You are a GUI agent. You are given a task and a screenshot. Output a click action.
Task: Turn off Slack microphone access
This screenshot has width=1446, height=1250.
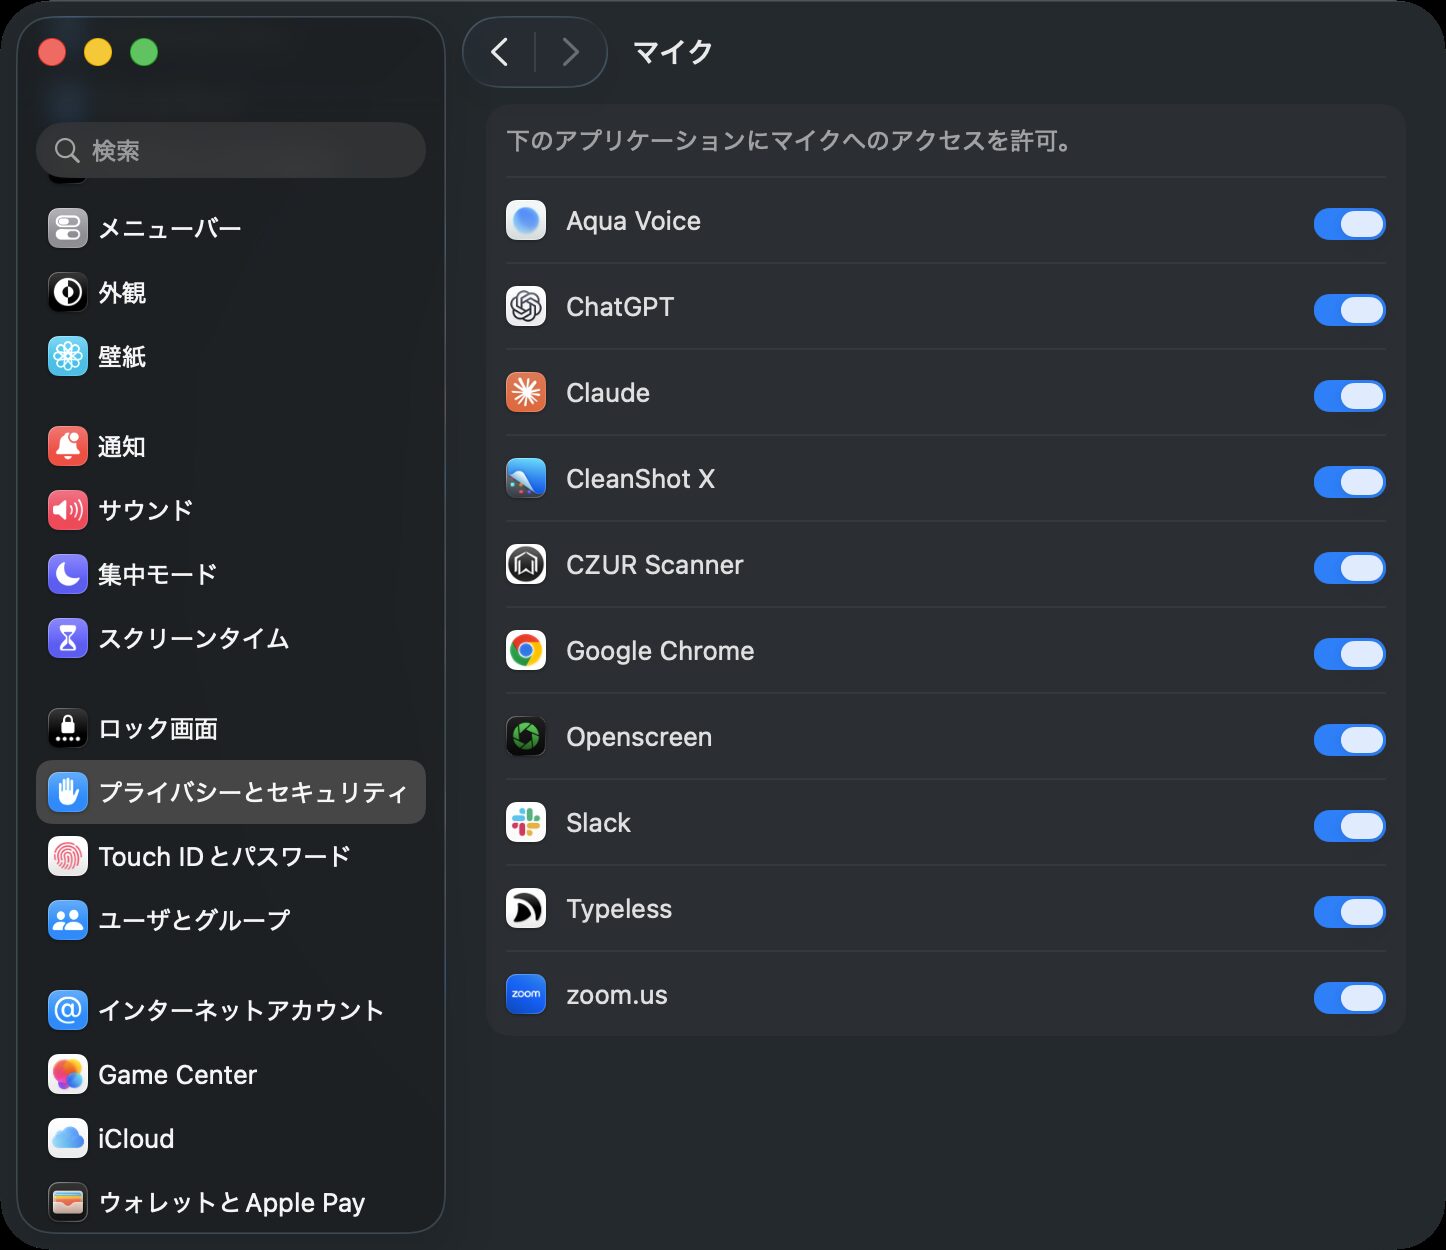(x=1349, y=826)
